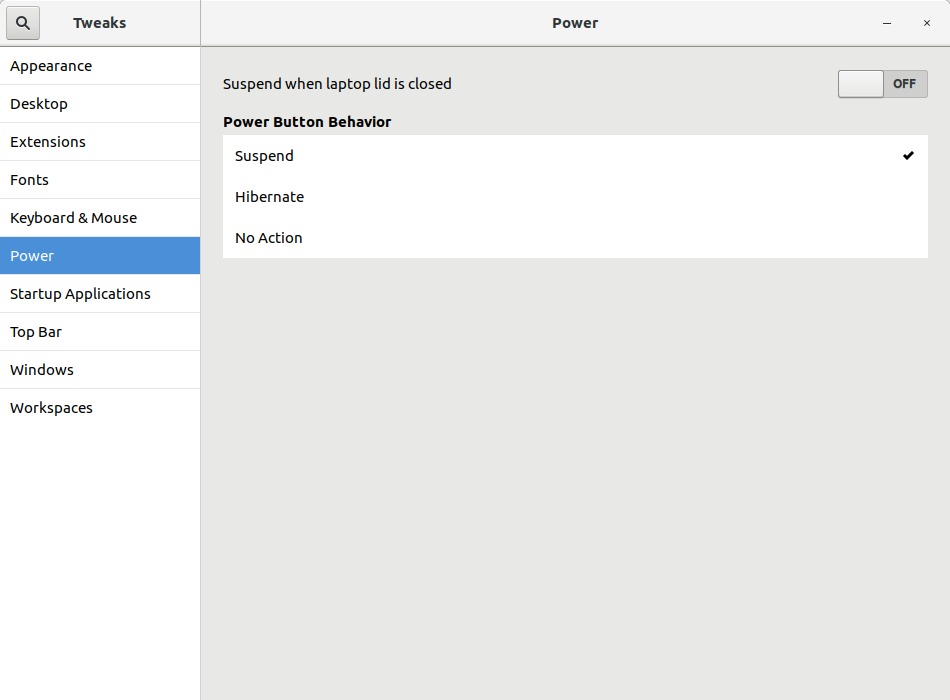Screen dimensions: 950x700
Task: Minimize the Tweaks window
Action: pyautogui.click(x=887, y=22)
